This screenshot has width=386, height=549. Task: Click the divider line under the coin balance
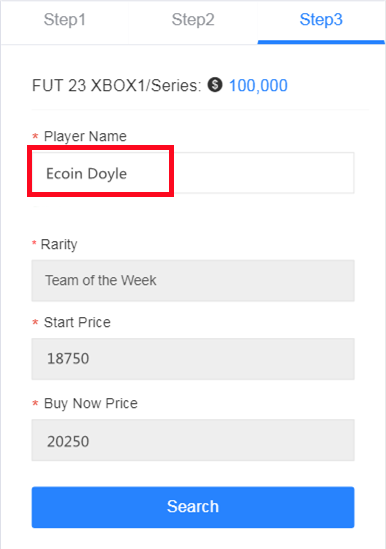tap(200, 110)
